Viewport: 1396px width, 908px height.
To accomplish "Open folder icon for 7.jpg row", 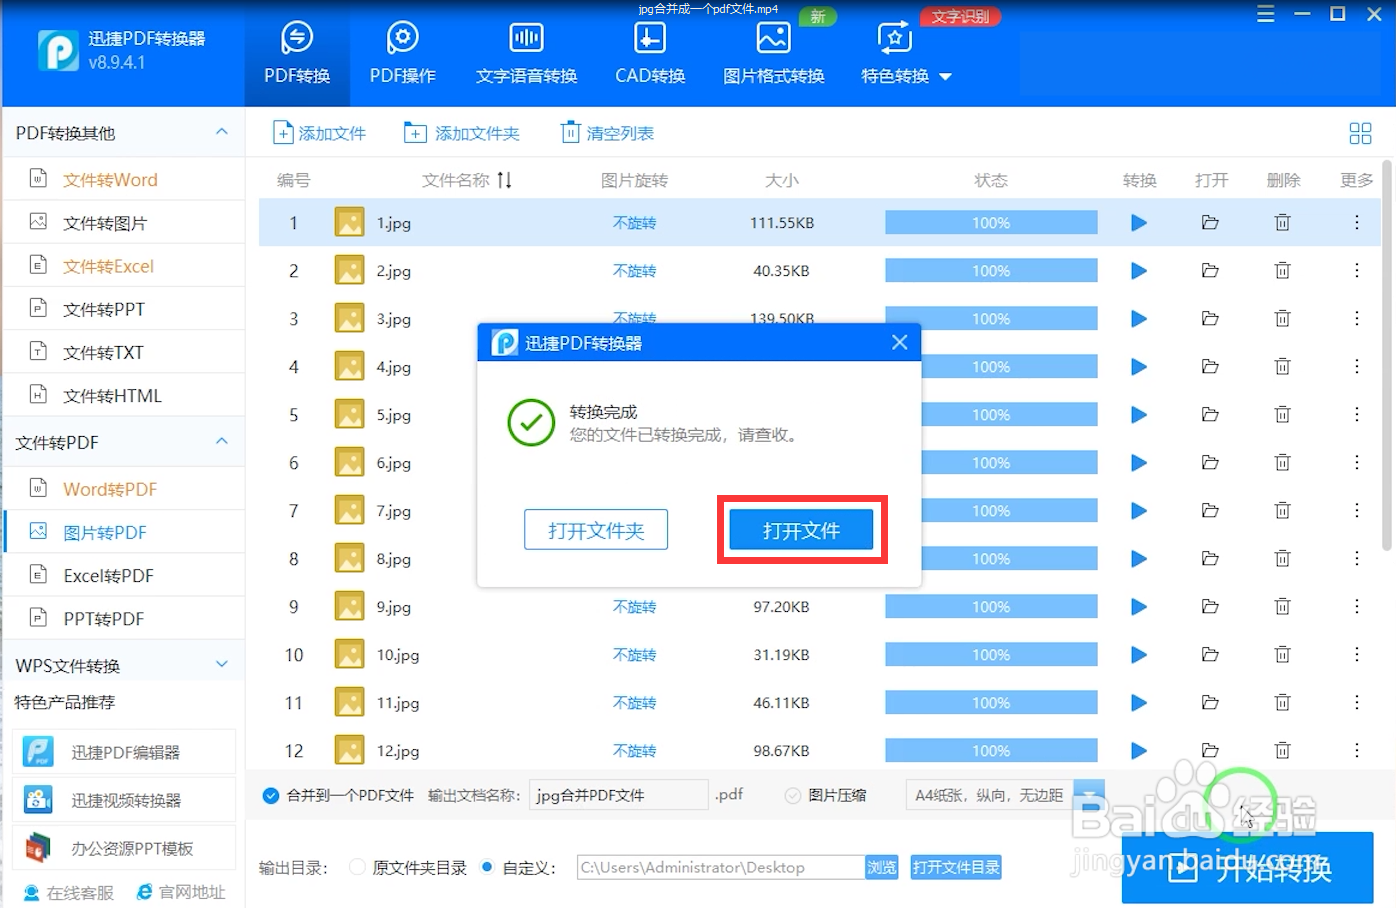I will pyautogui.click(x=1210, y=511).
